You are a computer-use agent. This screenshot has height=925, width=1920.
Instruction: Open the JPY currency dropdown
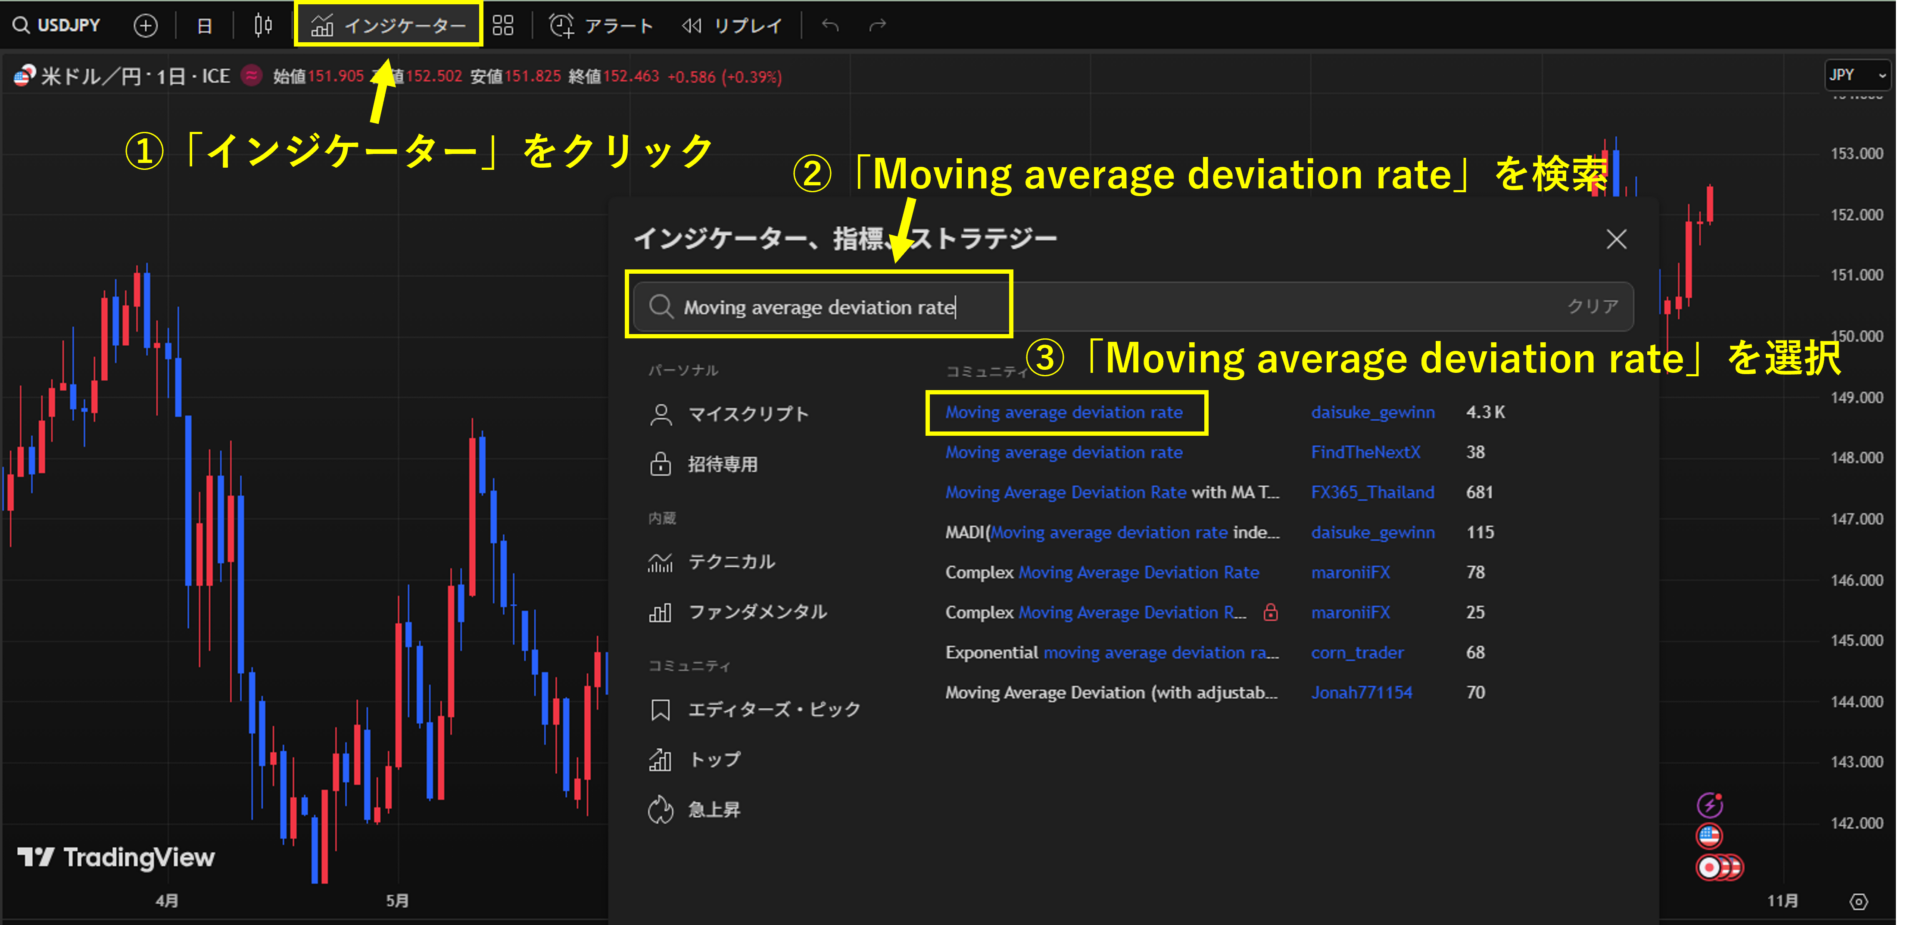pos(1856,75)
